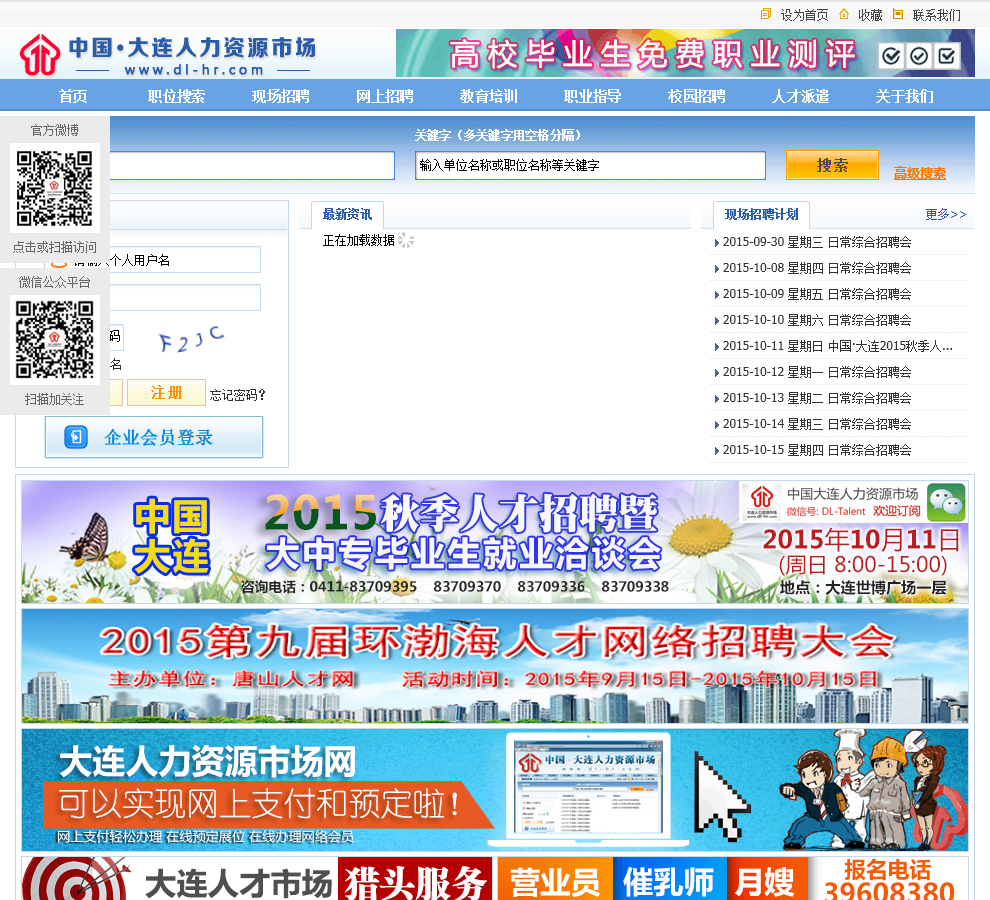Image resolution: width=990 pixels, height=900 pixels.
Task: Click the 月嫂 ad block
Action: tap(767, 879)
